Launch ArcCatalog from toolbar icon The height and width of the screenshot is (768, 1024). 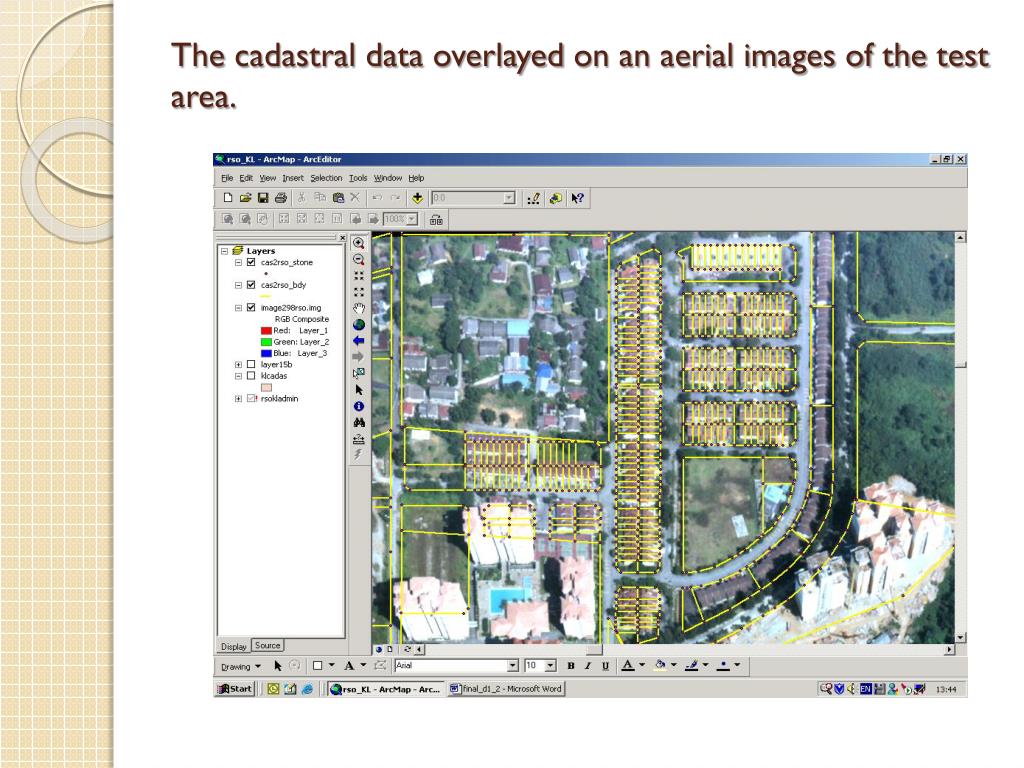556,199
